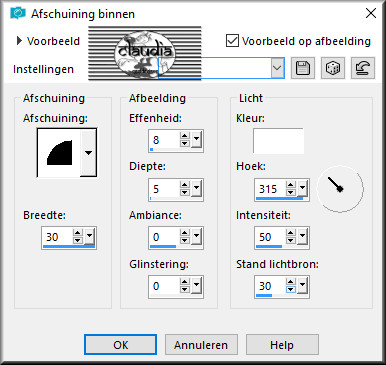Viewport: 386px width, 365px height.
Task: Click the randomize parameters dice icon
Action: click(x=333, y=68)
